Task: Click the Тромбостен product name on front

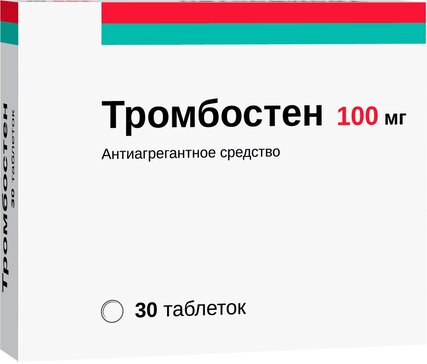Action: pyautogui.click(x=212, y=115)
